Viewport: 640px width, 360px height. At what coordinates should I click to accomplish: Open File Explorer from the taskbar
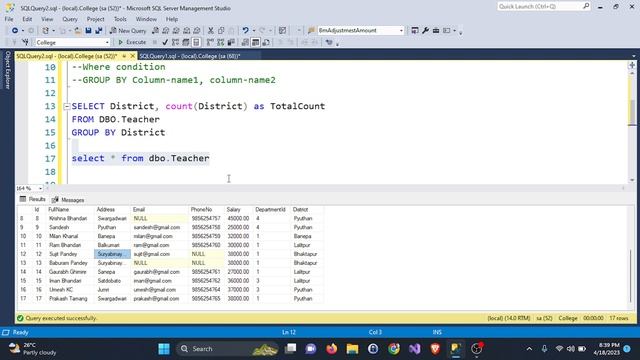352,349
